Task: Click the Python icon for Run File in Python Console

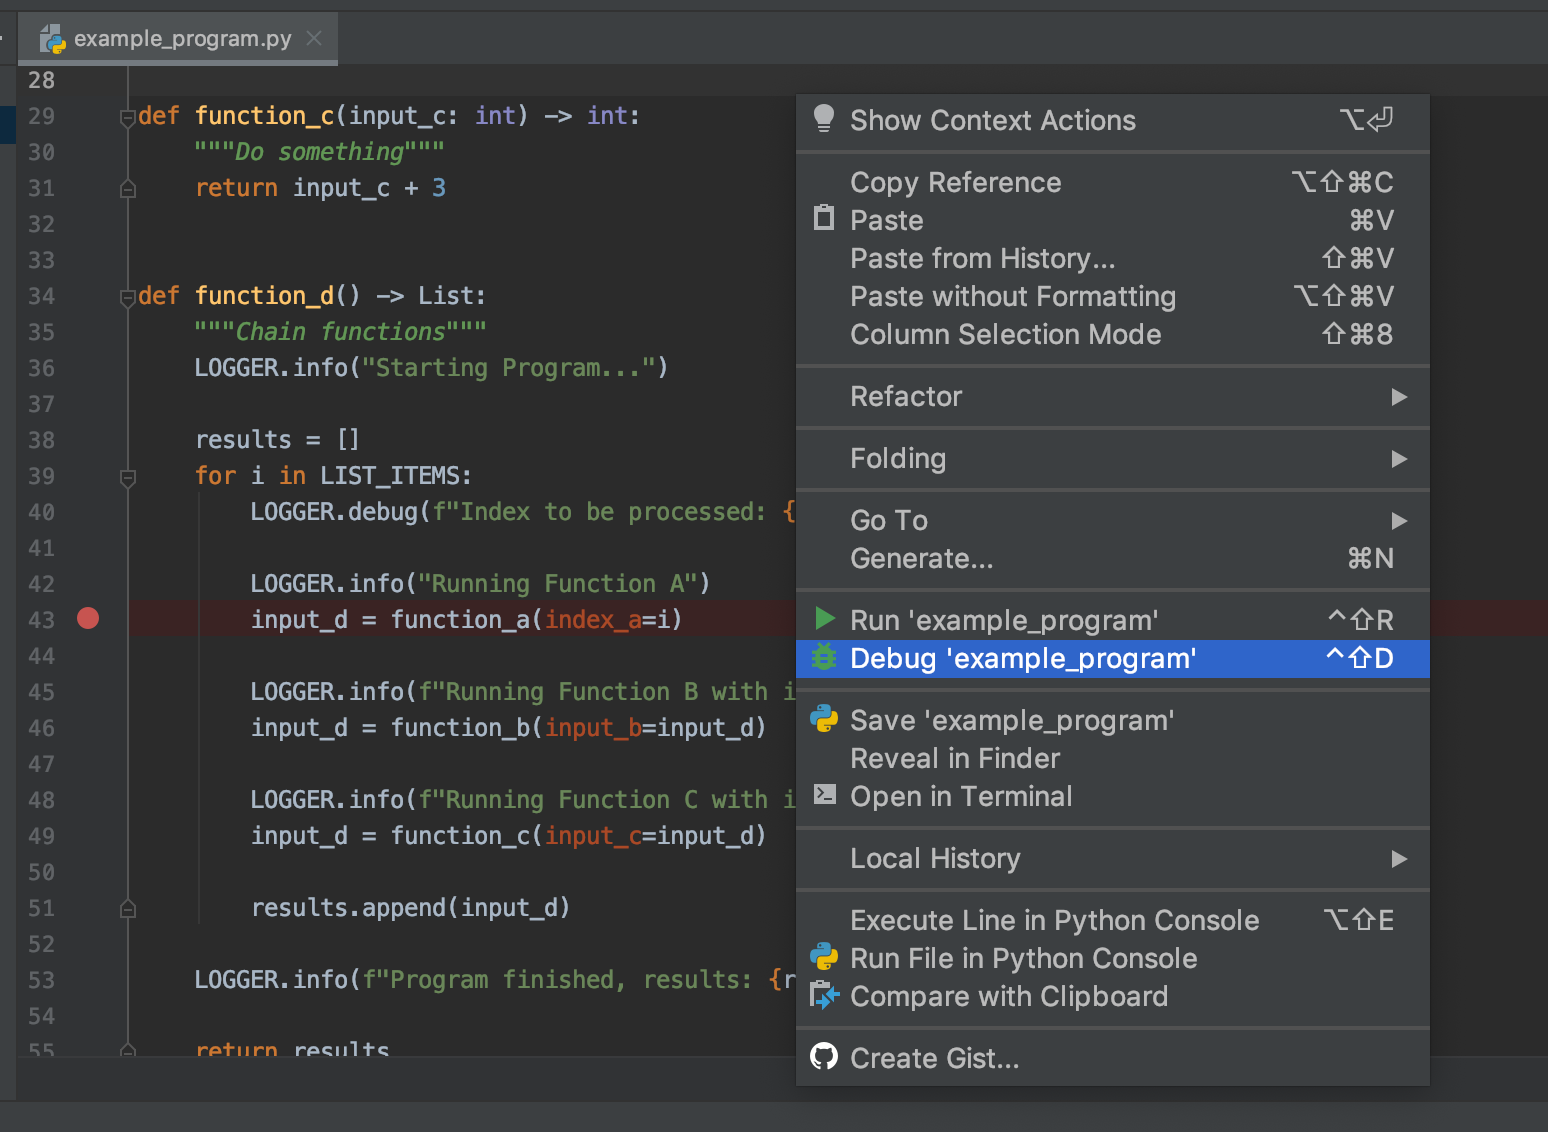Action: [823, 958]
